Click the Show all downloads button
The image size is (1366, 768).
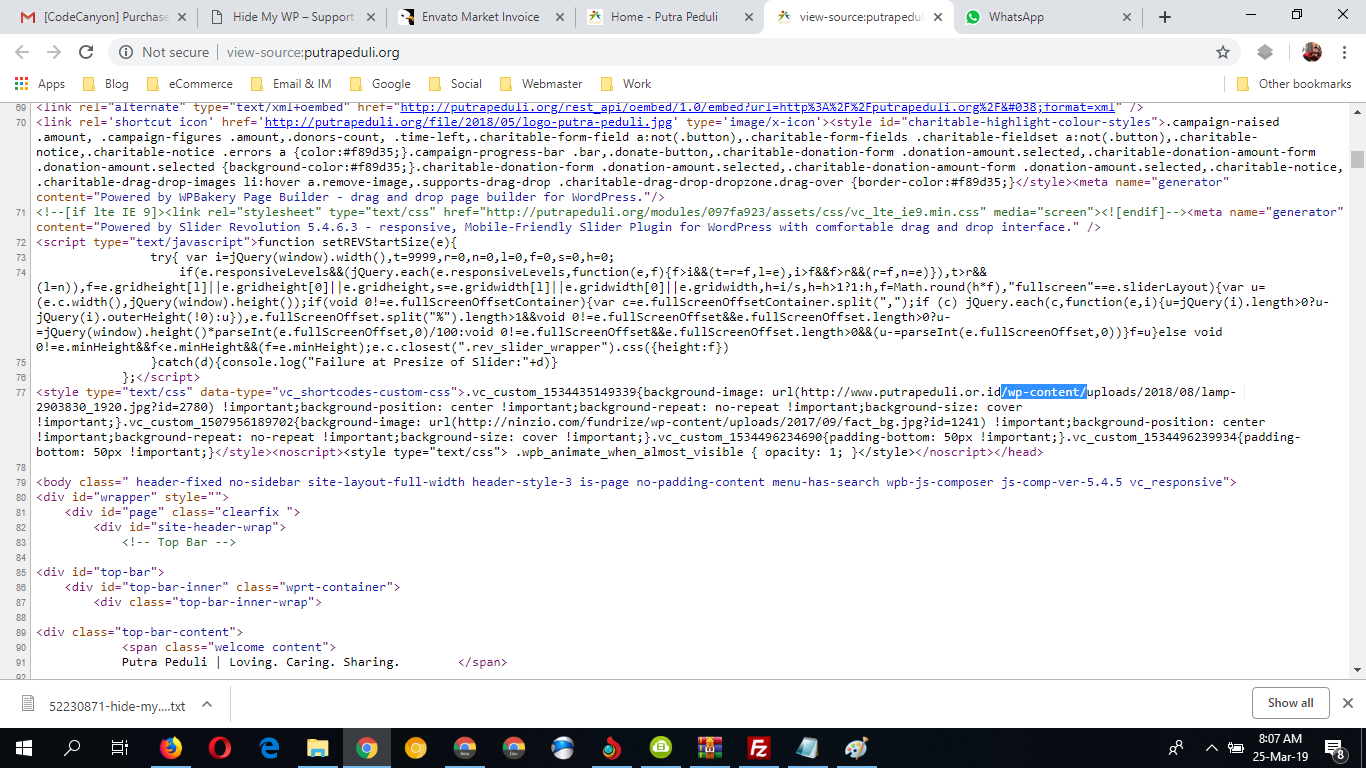point(1290,703)
